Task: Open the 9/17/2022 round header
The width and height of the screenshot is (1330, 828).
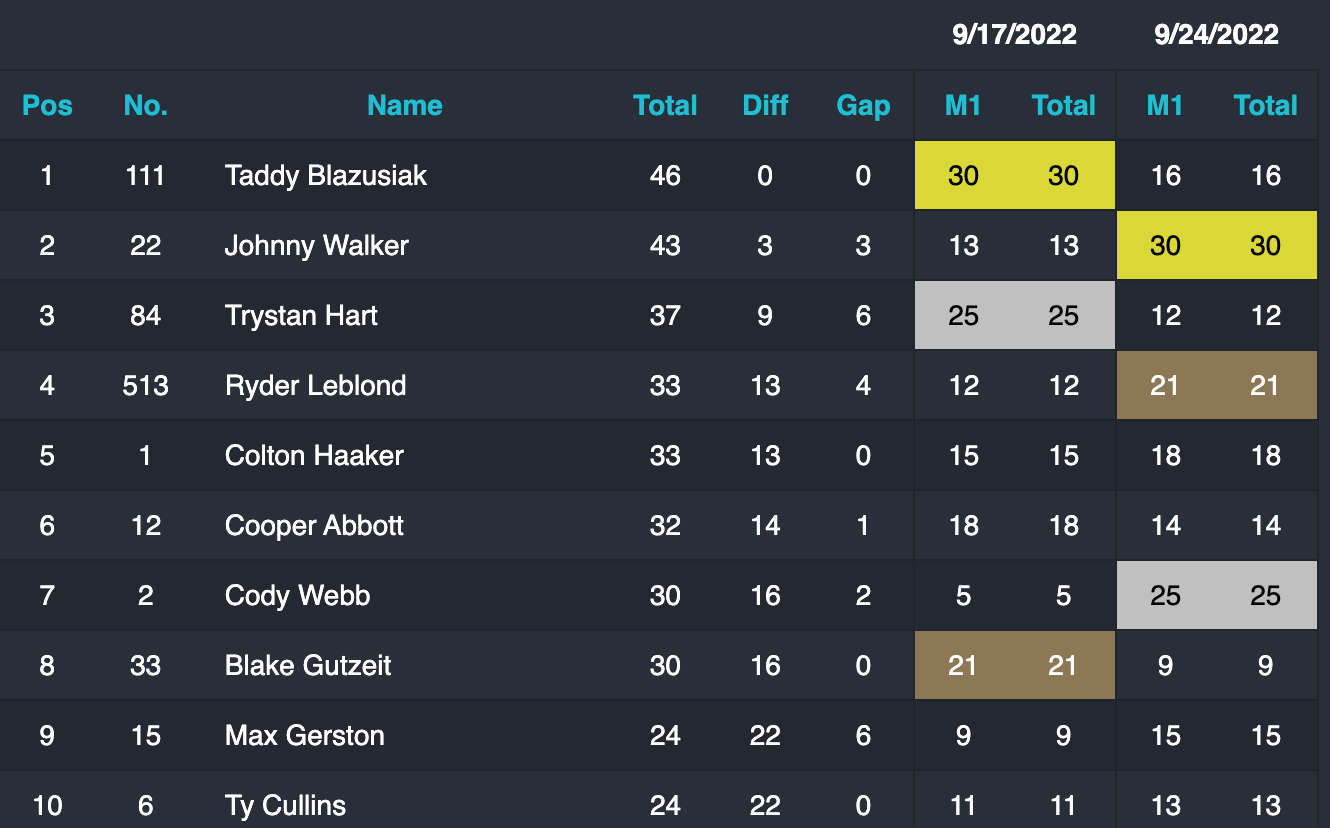Action: pyautogui.click(x=1014, y=34)
